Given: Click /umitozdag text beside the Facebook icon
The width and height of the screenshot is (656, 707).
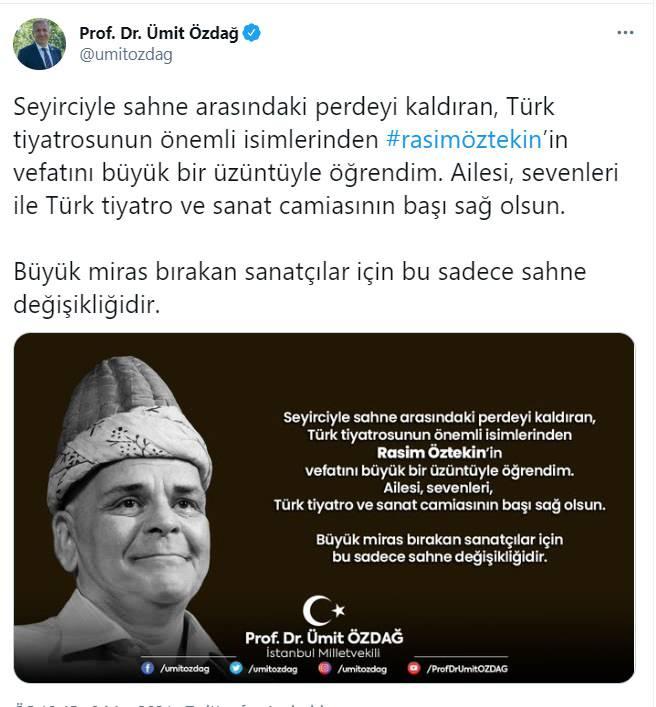Looking at the screenshot, I should pyautogui.click(x=184, y=668).
